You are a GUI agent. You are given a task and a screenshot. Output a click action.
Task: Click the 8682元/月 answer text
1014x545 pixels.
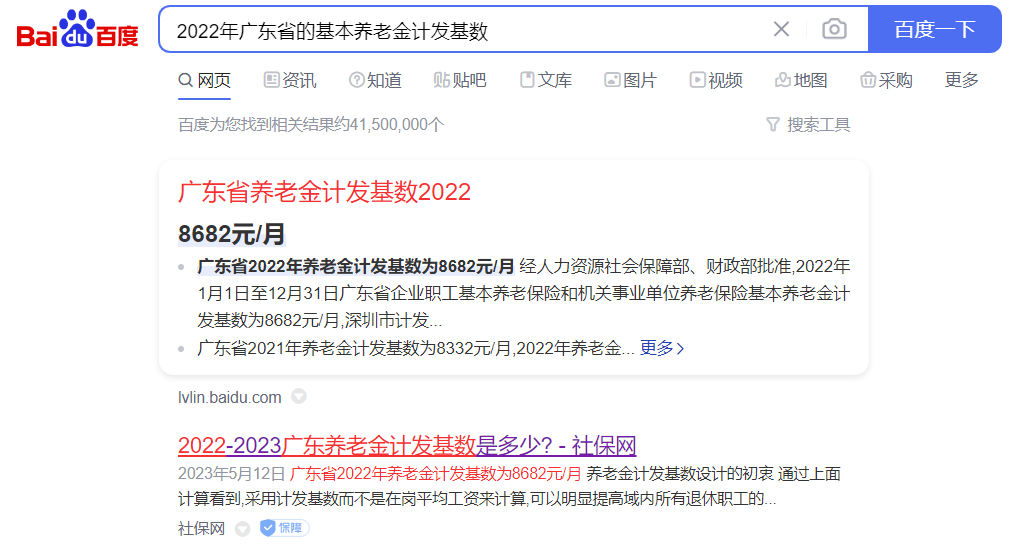(x=232, y=234)
